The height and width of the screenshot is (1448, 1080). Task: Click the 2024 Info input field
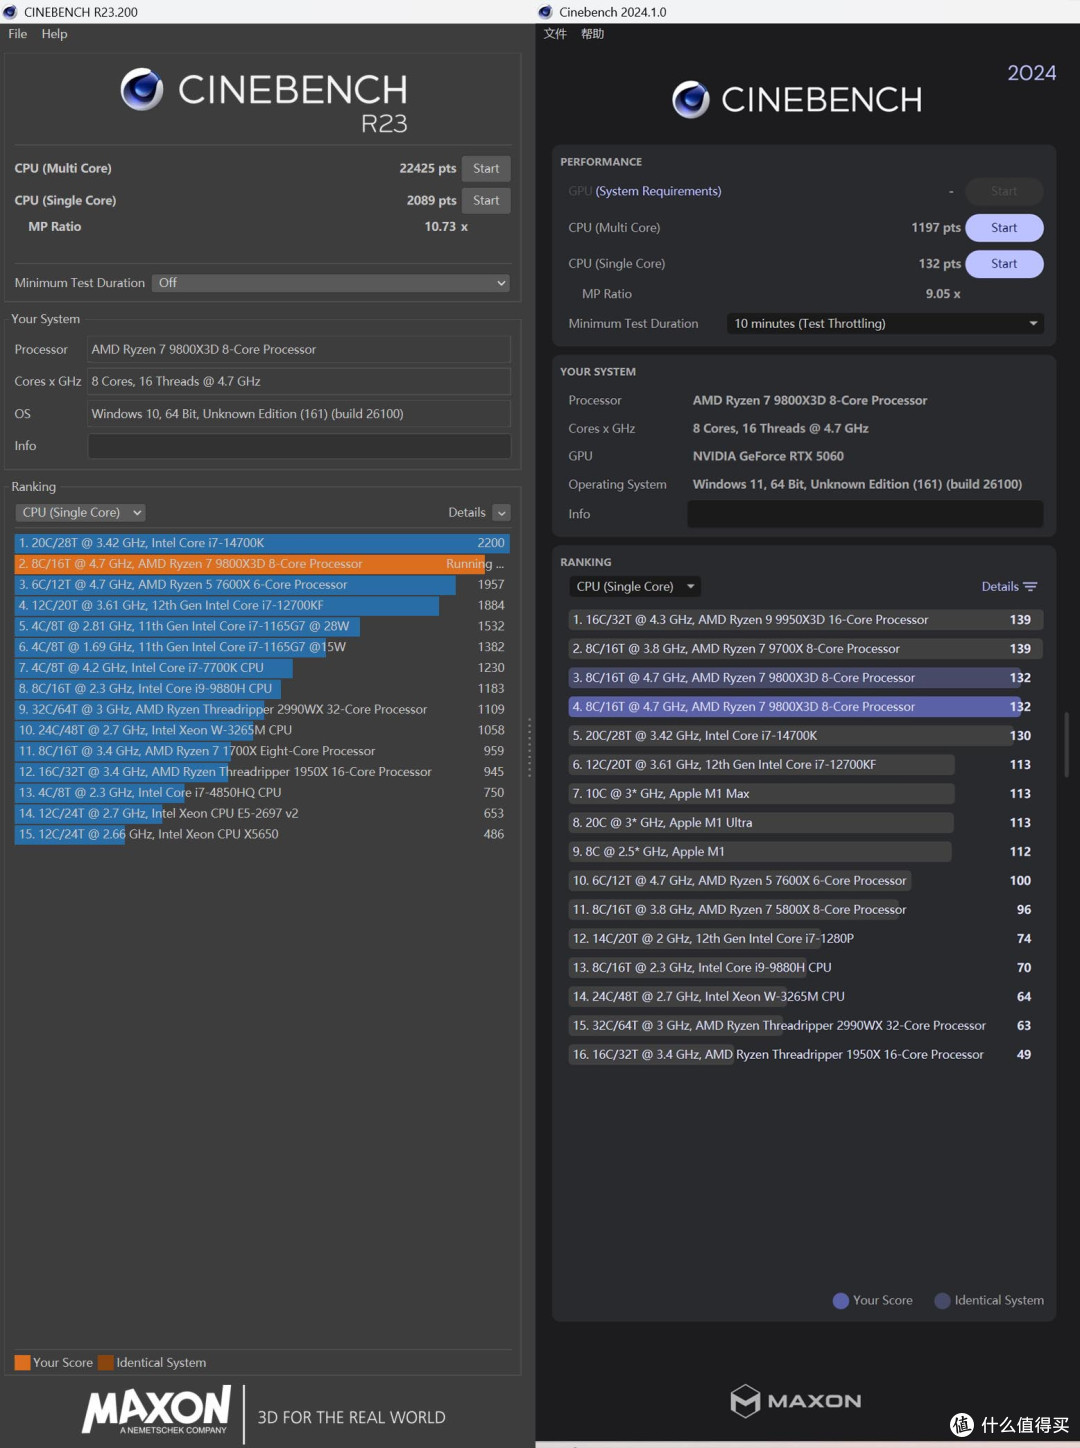[x=865, y=514]
